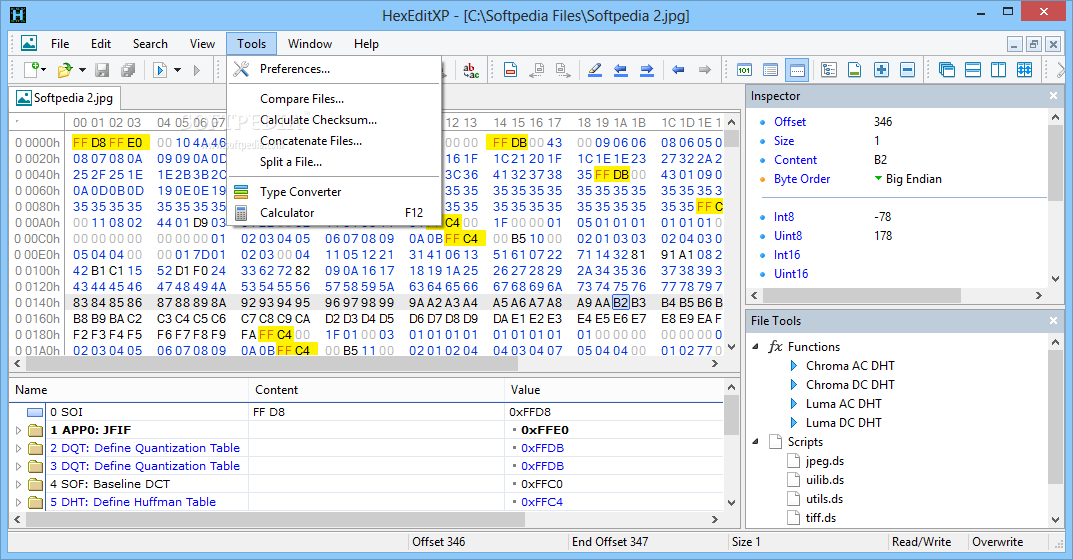
Task: Open the View menu
Action: click(x=202, y=44)
